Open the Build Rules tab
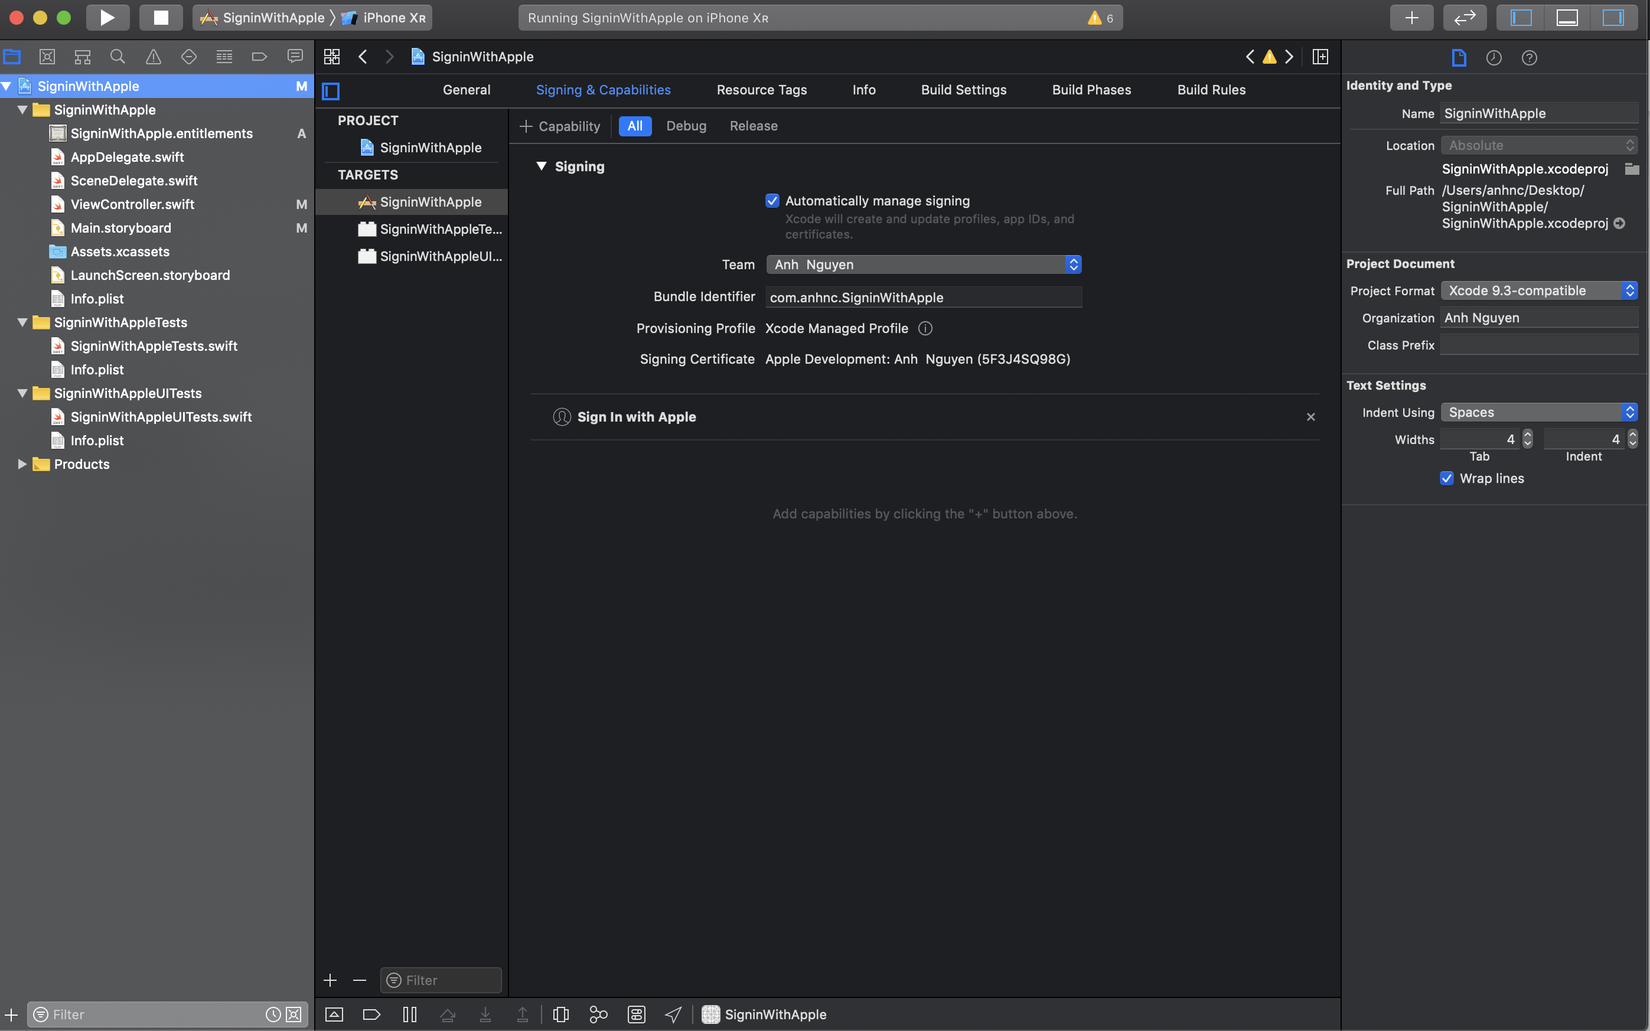Screen dimensions: 1650x1031 pos(1211,90)
